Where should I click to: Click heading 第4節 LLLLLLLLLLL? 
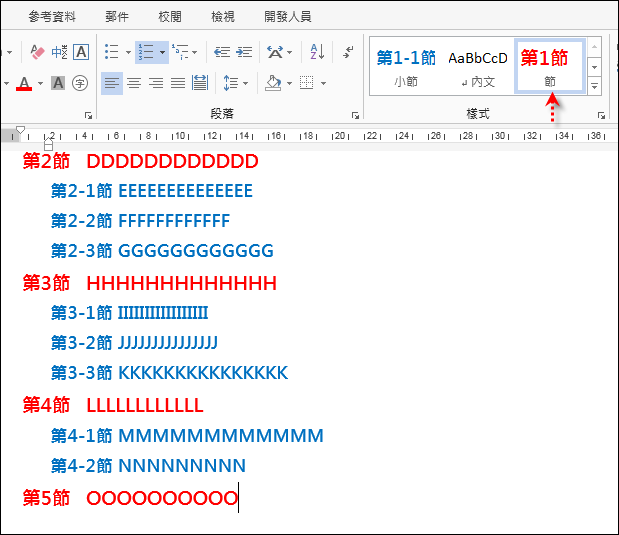[113, 405]
